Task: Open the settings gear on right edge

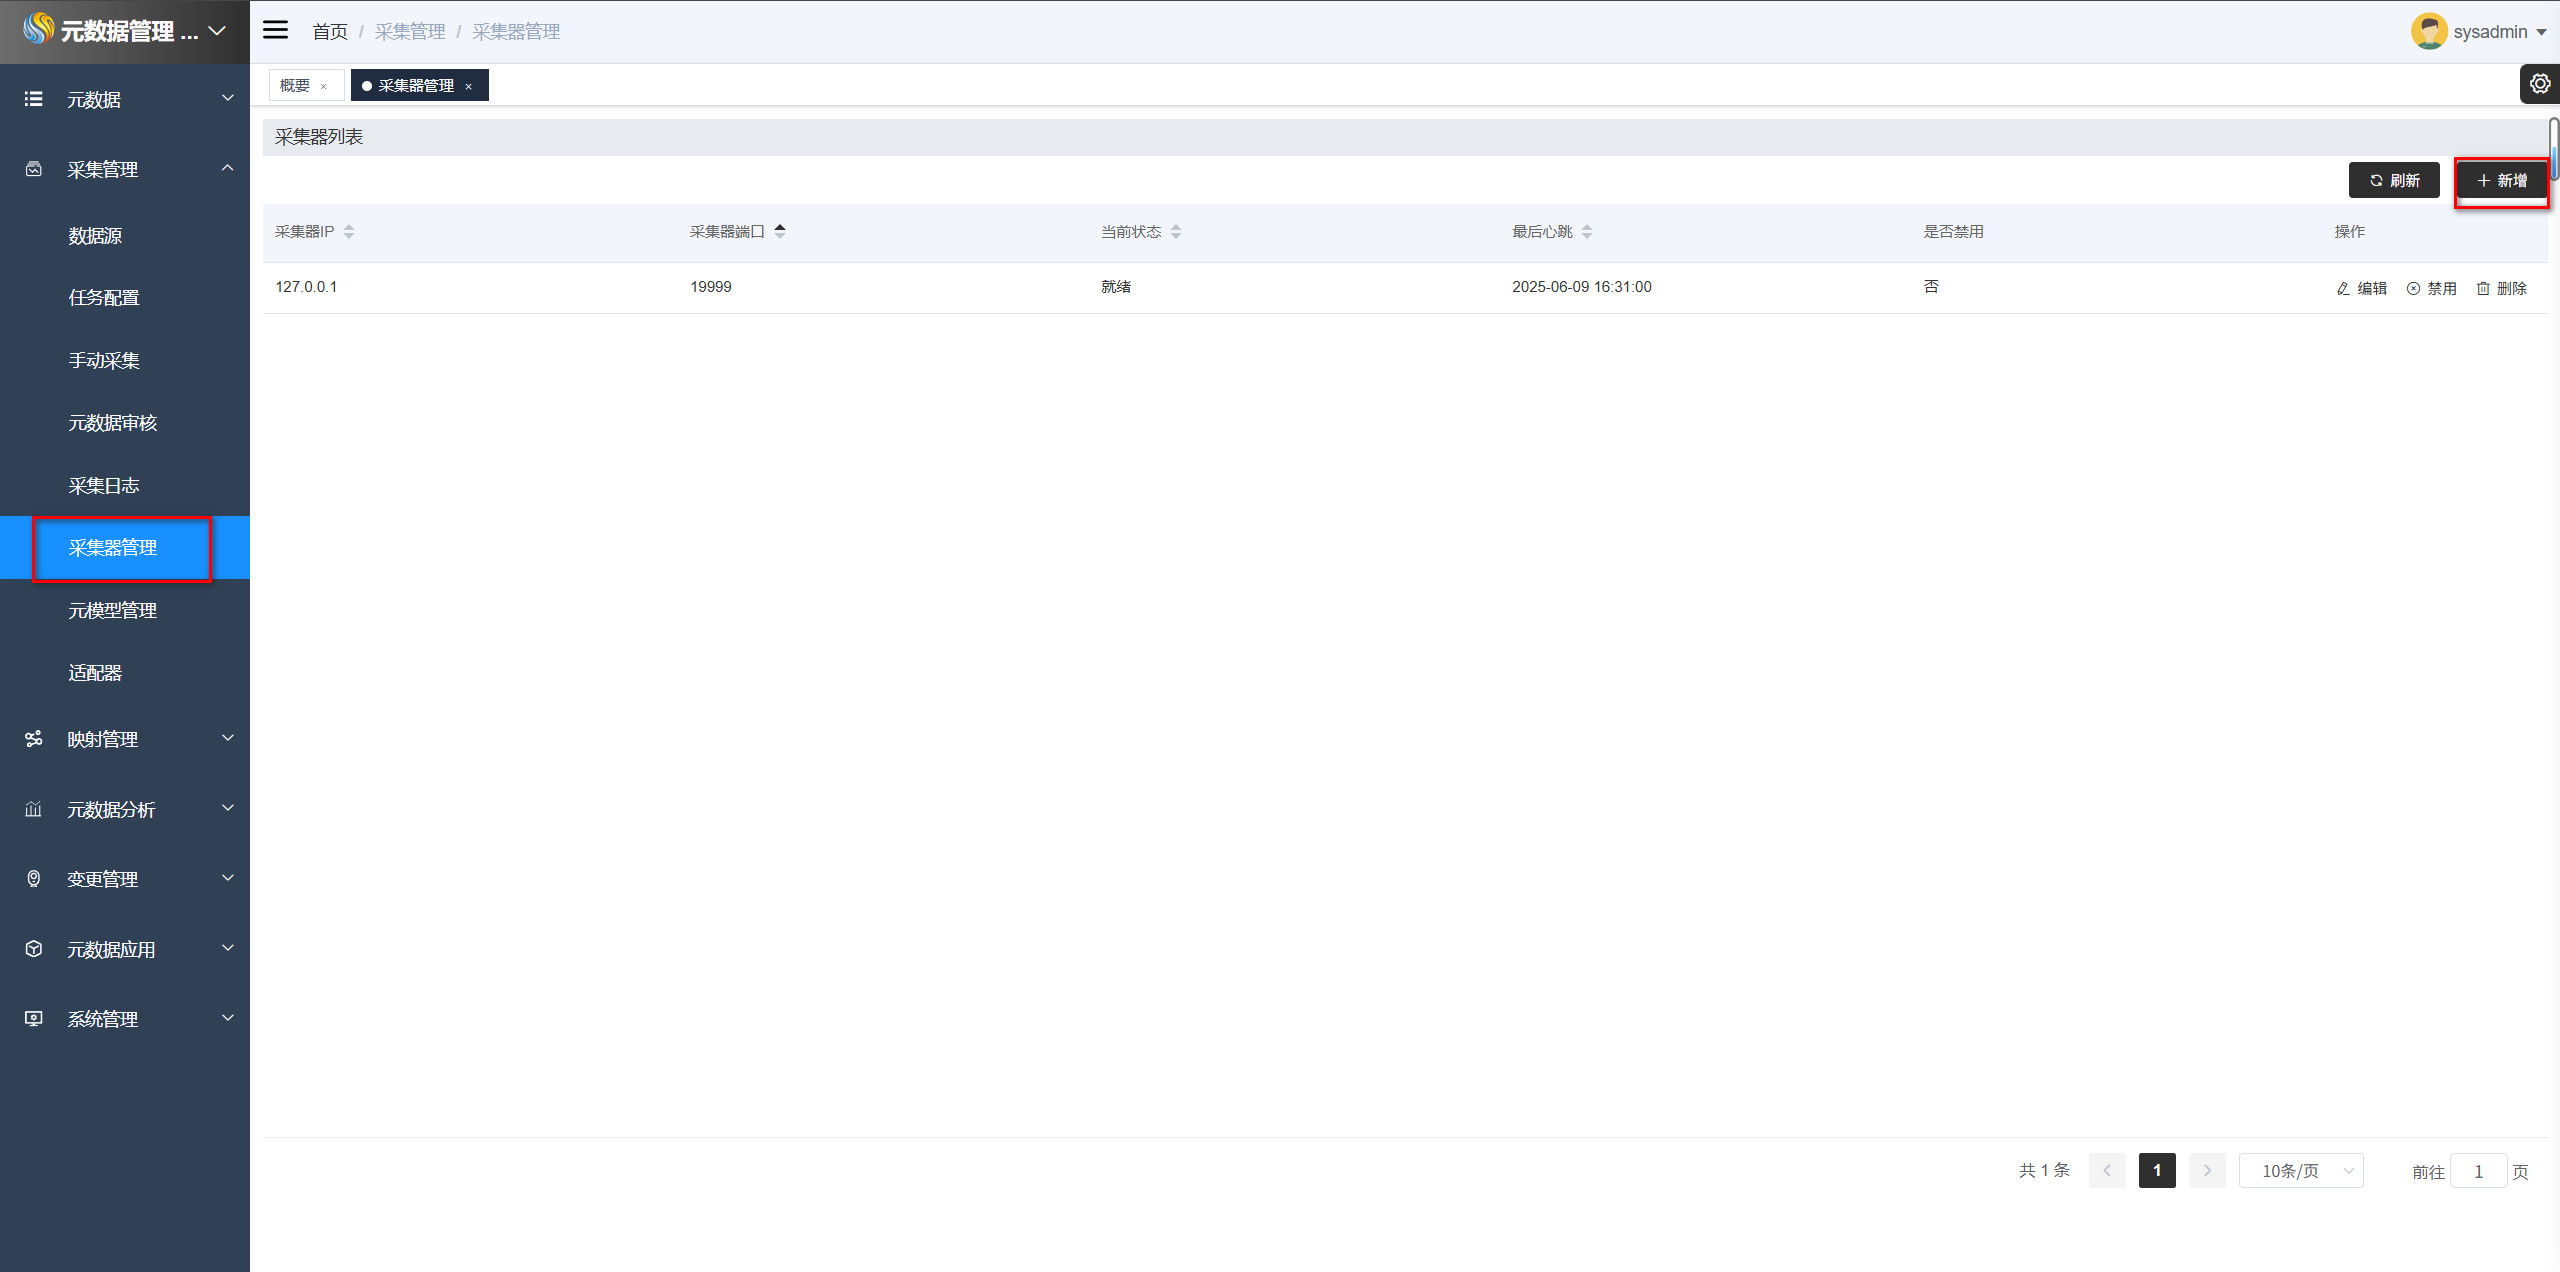Action: point(2539,84)
